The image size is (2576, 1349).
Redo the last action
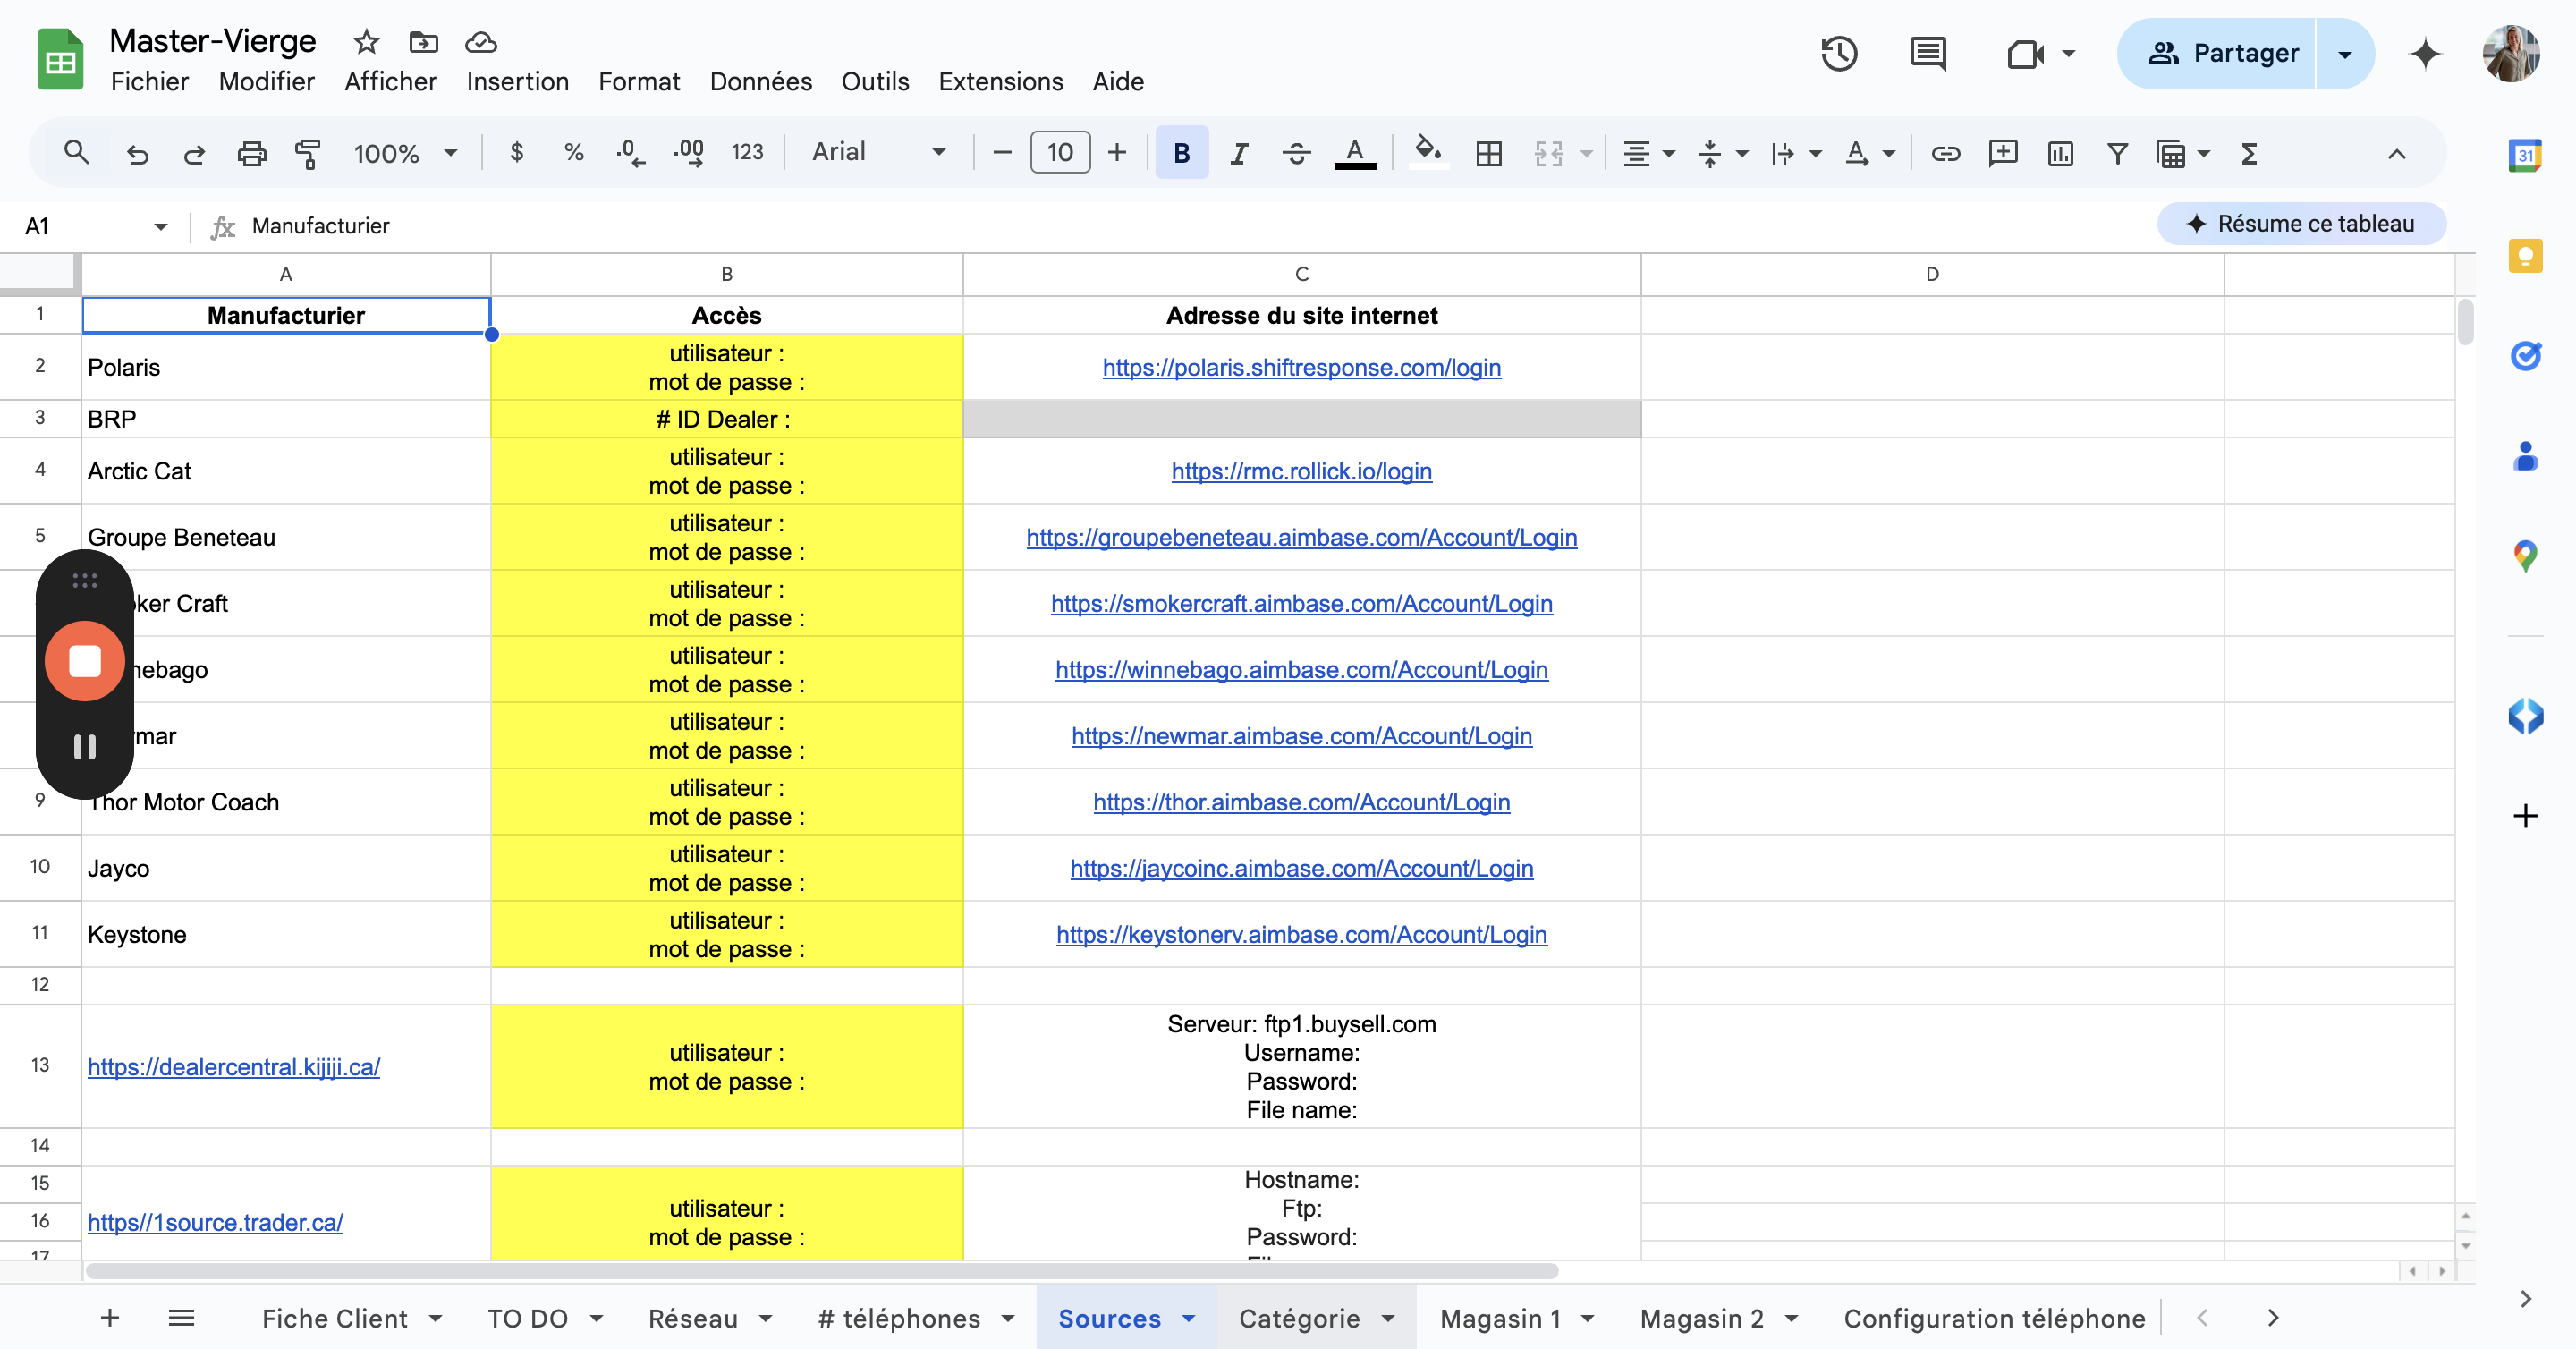click(194, 153)
